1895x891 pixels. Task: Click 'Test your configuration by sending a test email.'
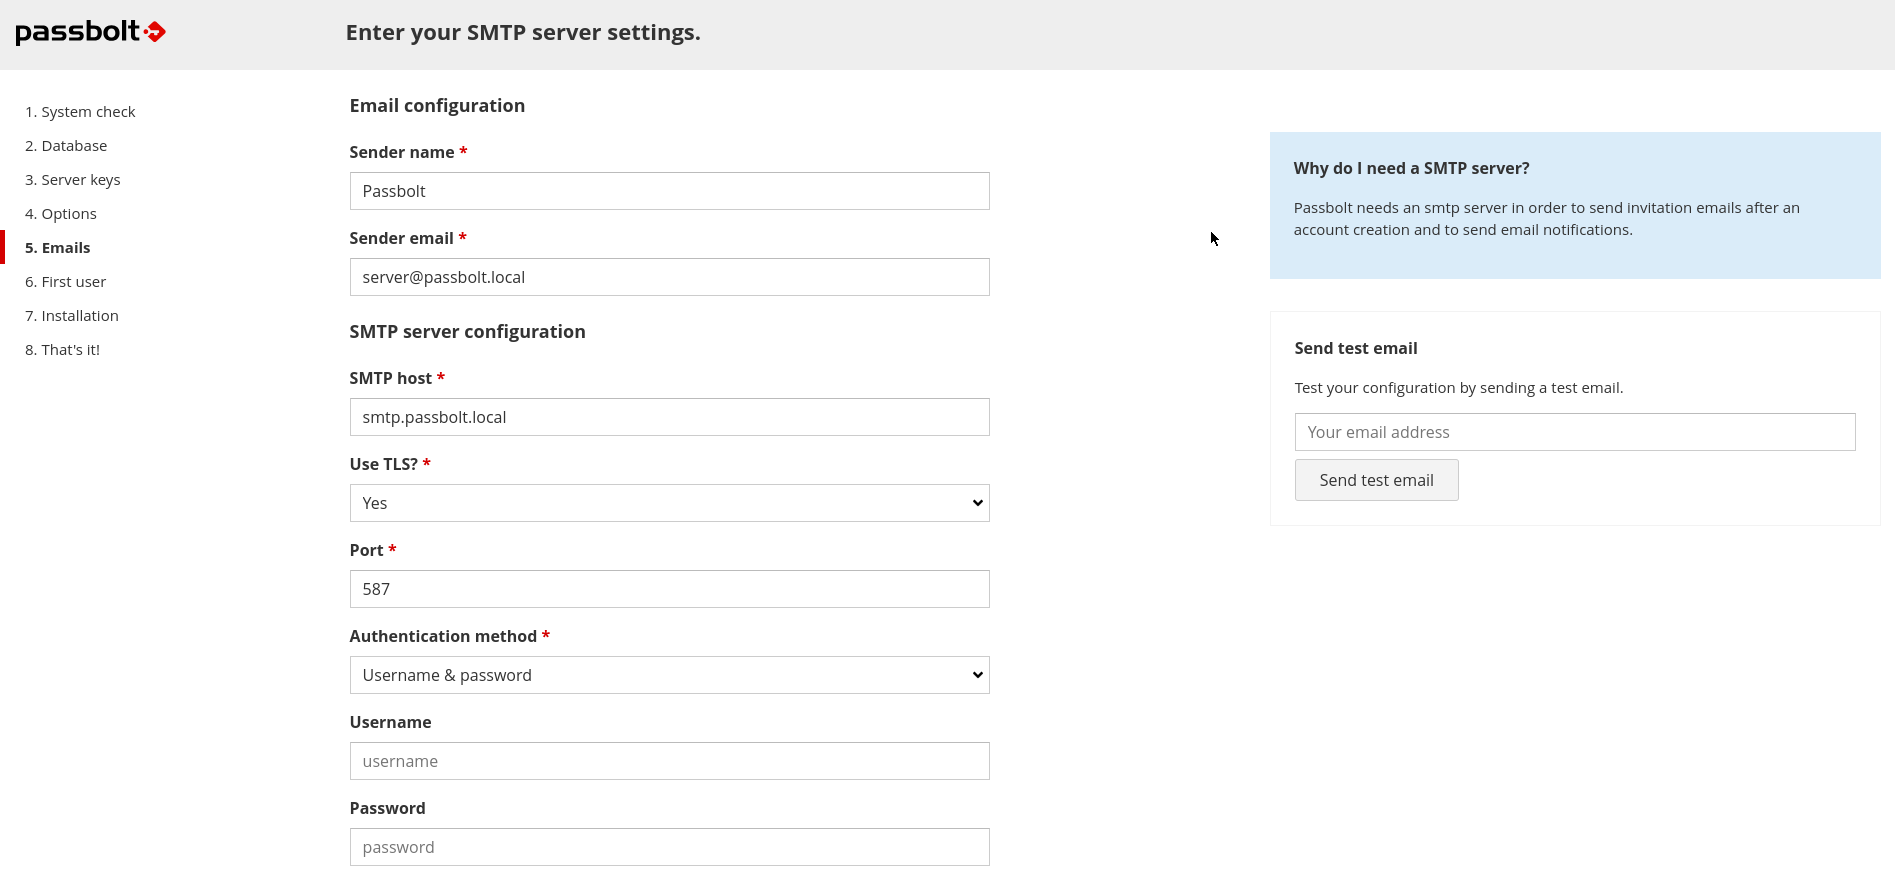click(x=1459, y=388)
